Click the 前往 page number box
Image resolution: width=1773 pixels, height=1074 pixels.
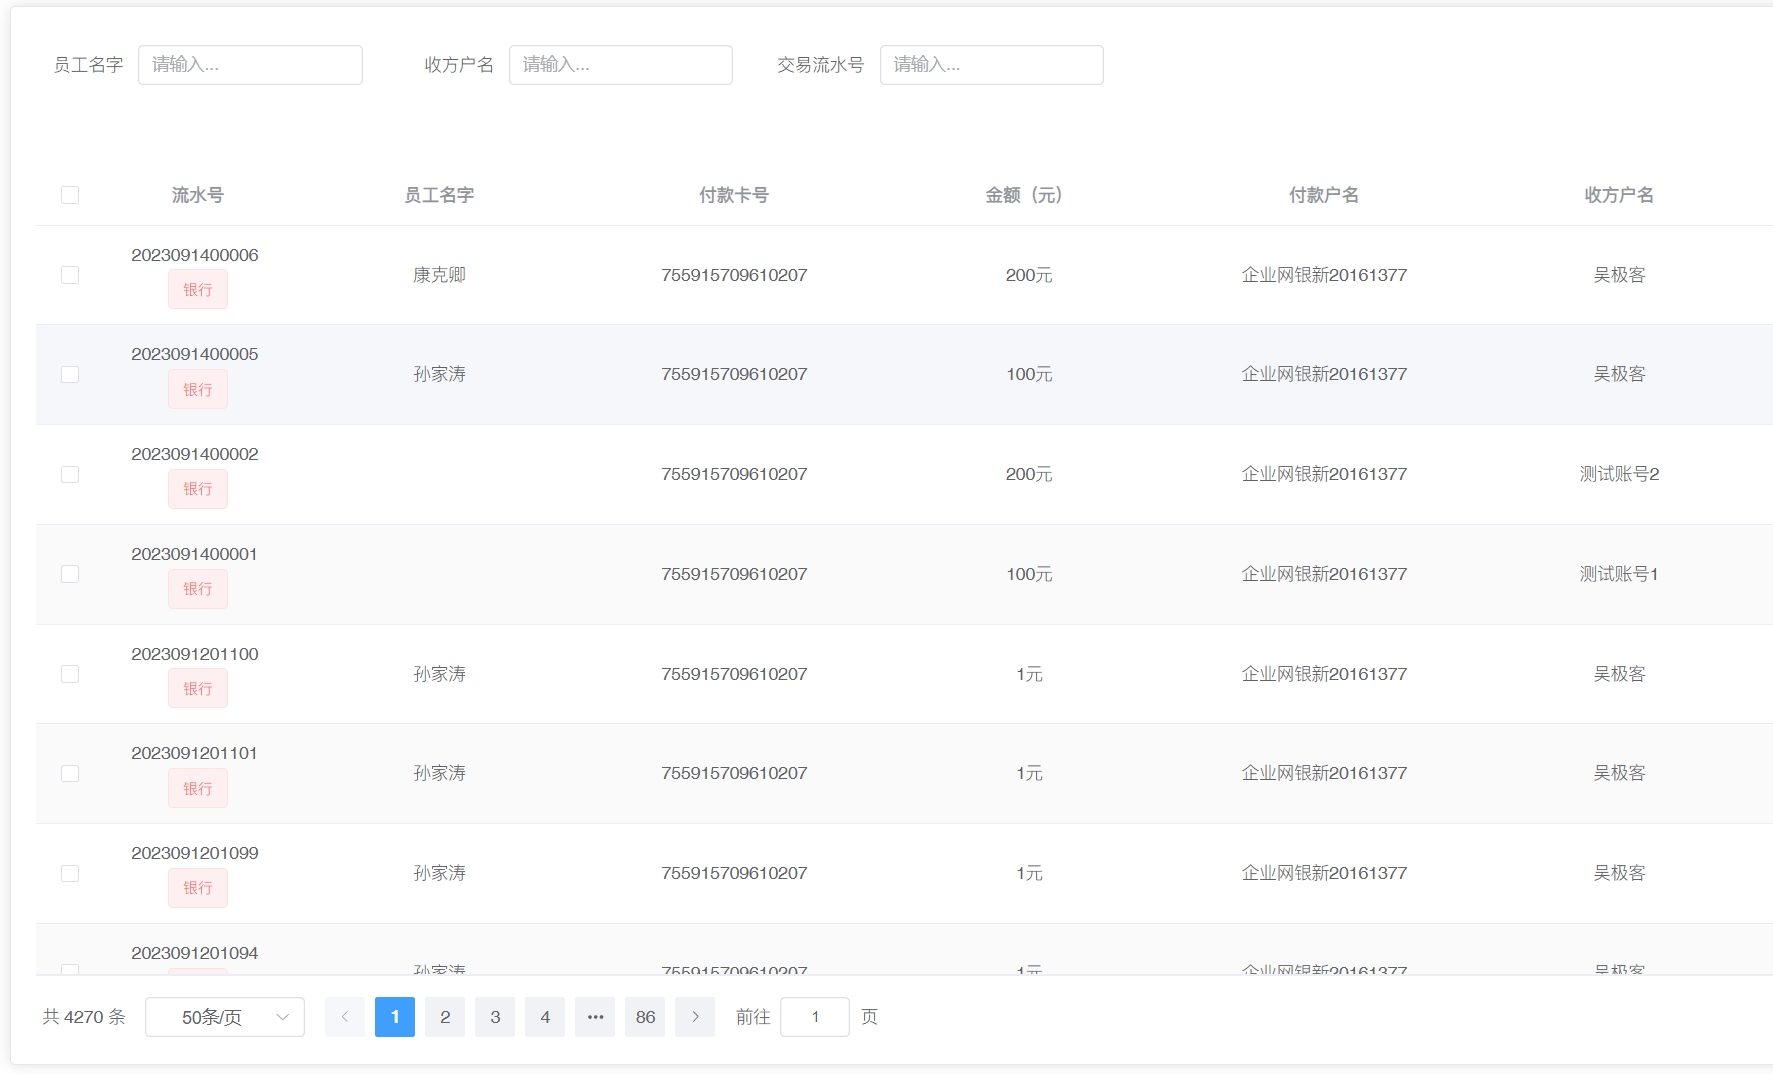coord(814,1017)
